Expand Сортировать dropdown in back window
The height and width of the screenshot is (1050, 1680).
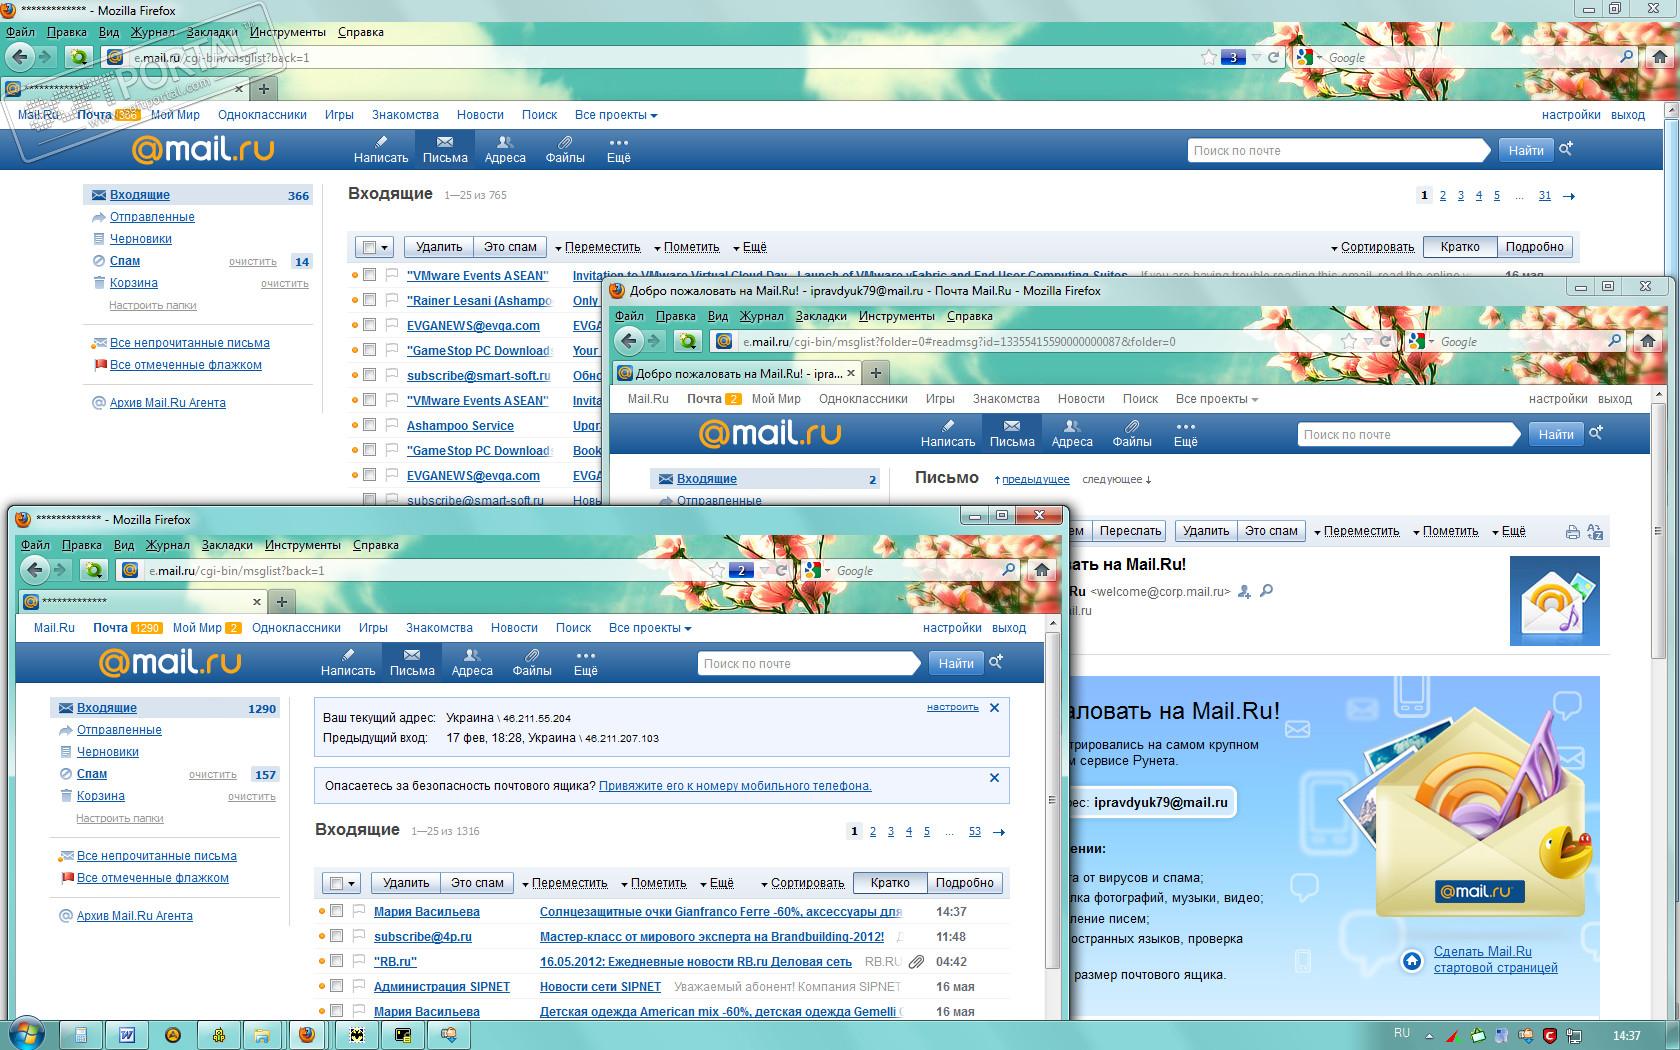pyautogui.click(x=1373, y=248)
